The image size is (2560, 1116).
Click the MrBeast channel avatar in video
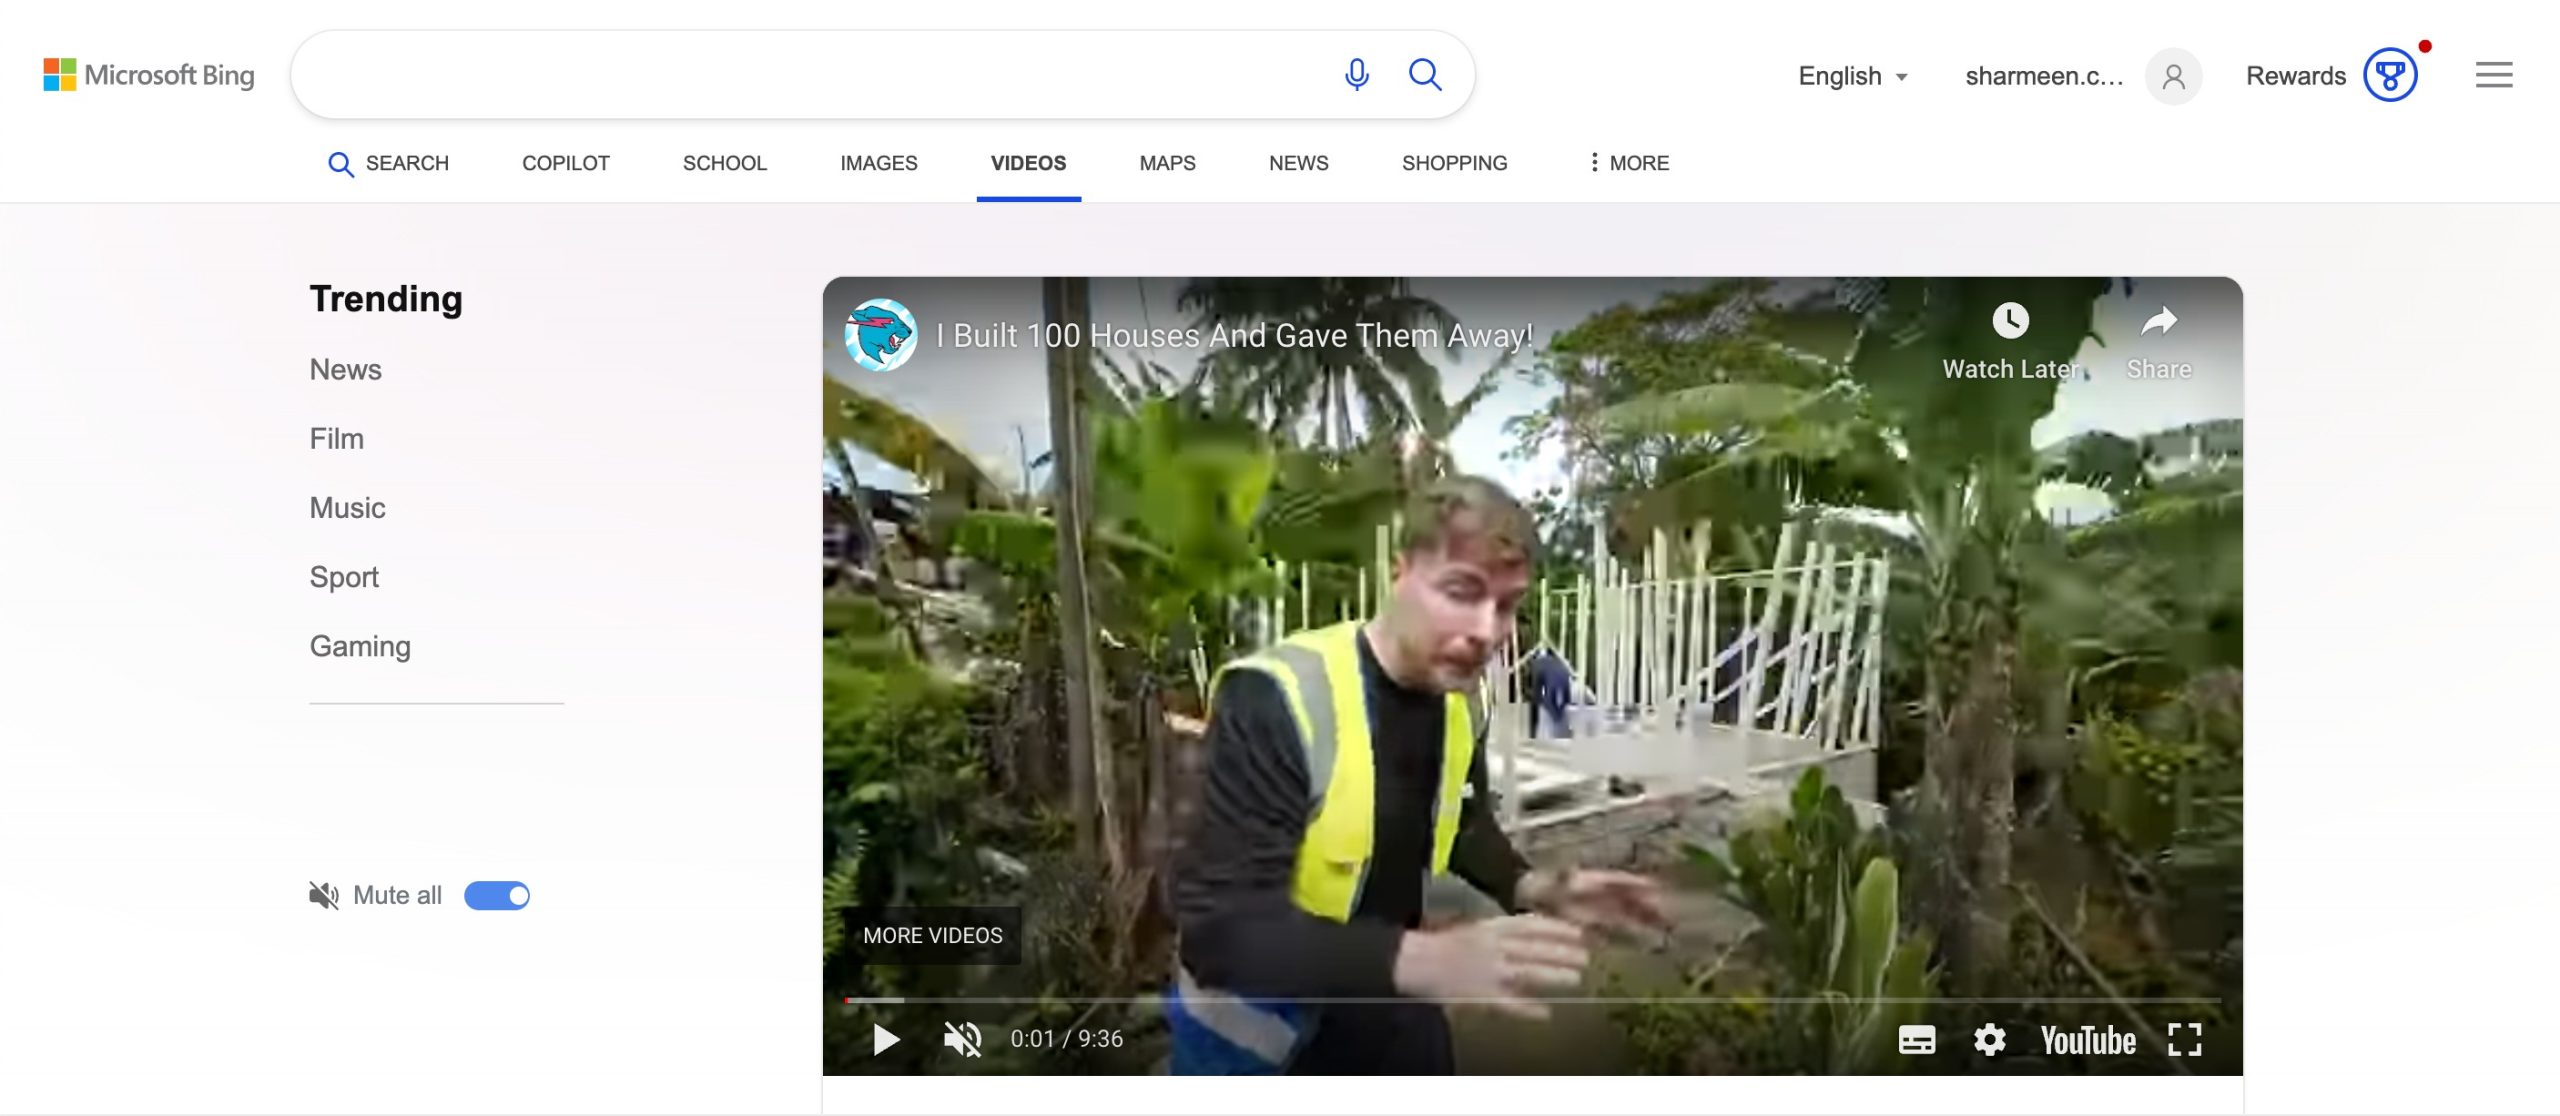point(881,335)
